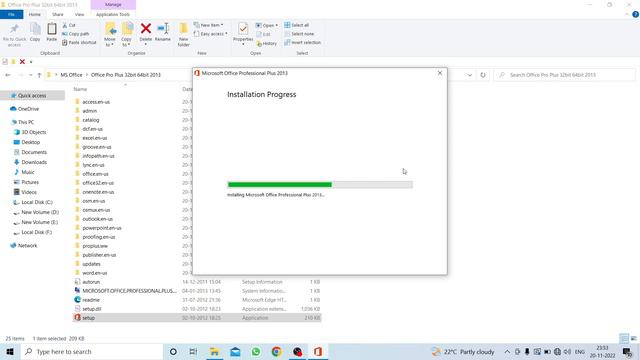
Task: Click Invert selection in ribbon
Action: (302, 42)
